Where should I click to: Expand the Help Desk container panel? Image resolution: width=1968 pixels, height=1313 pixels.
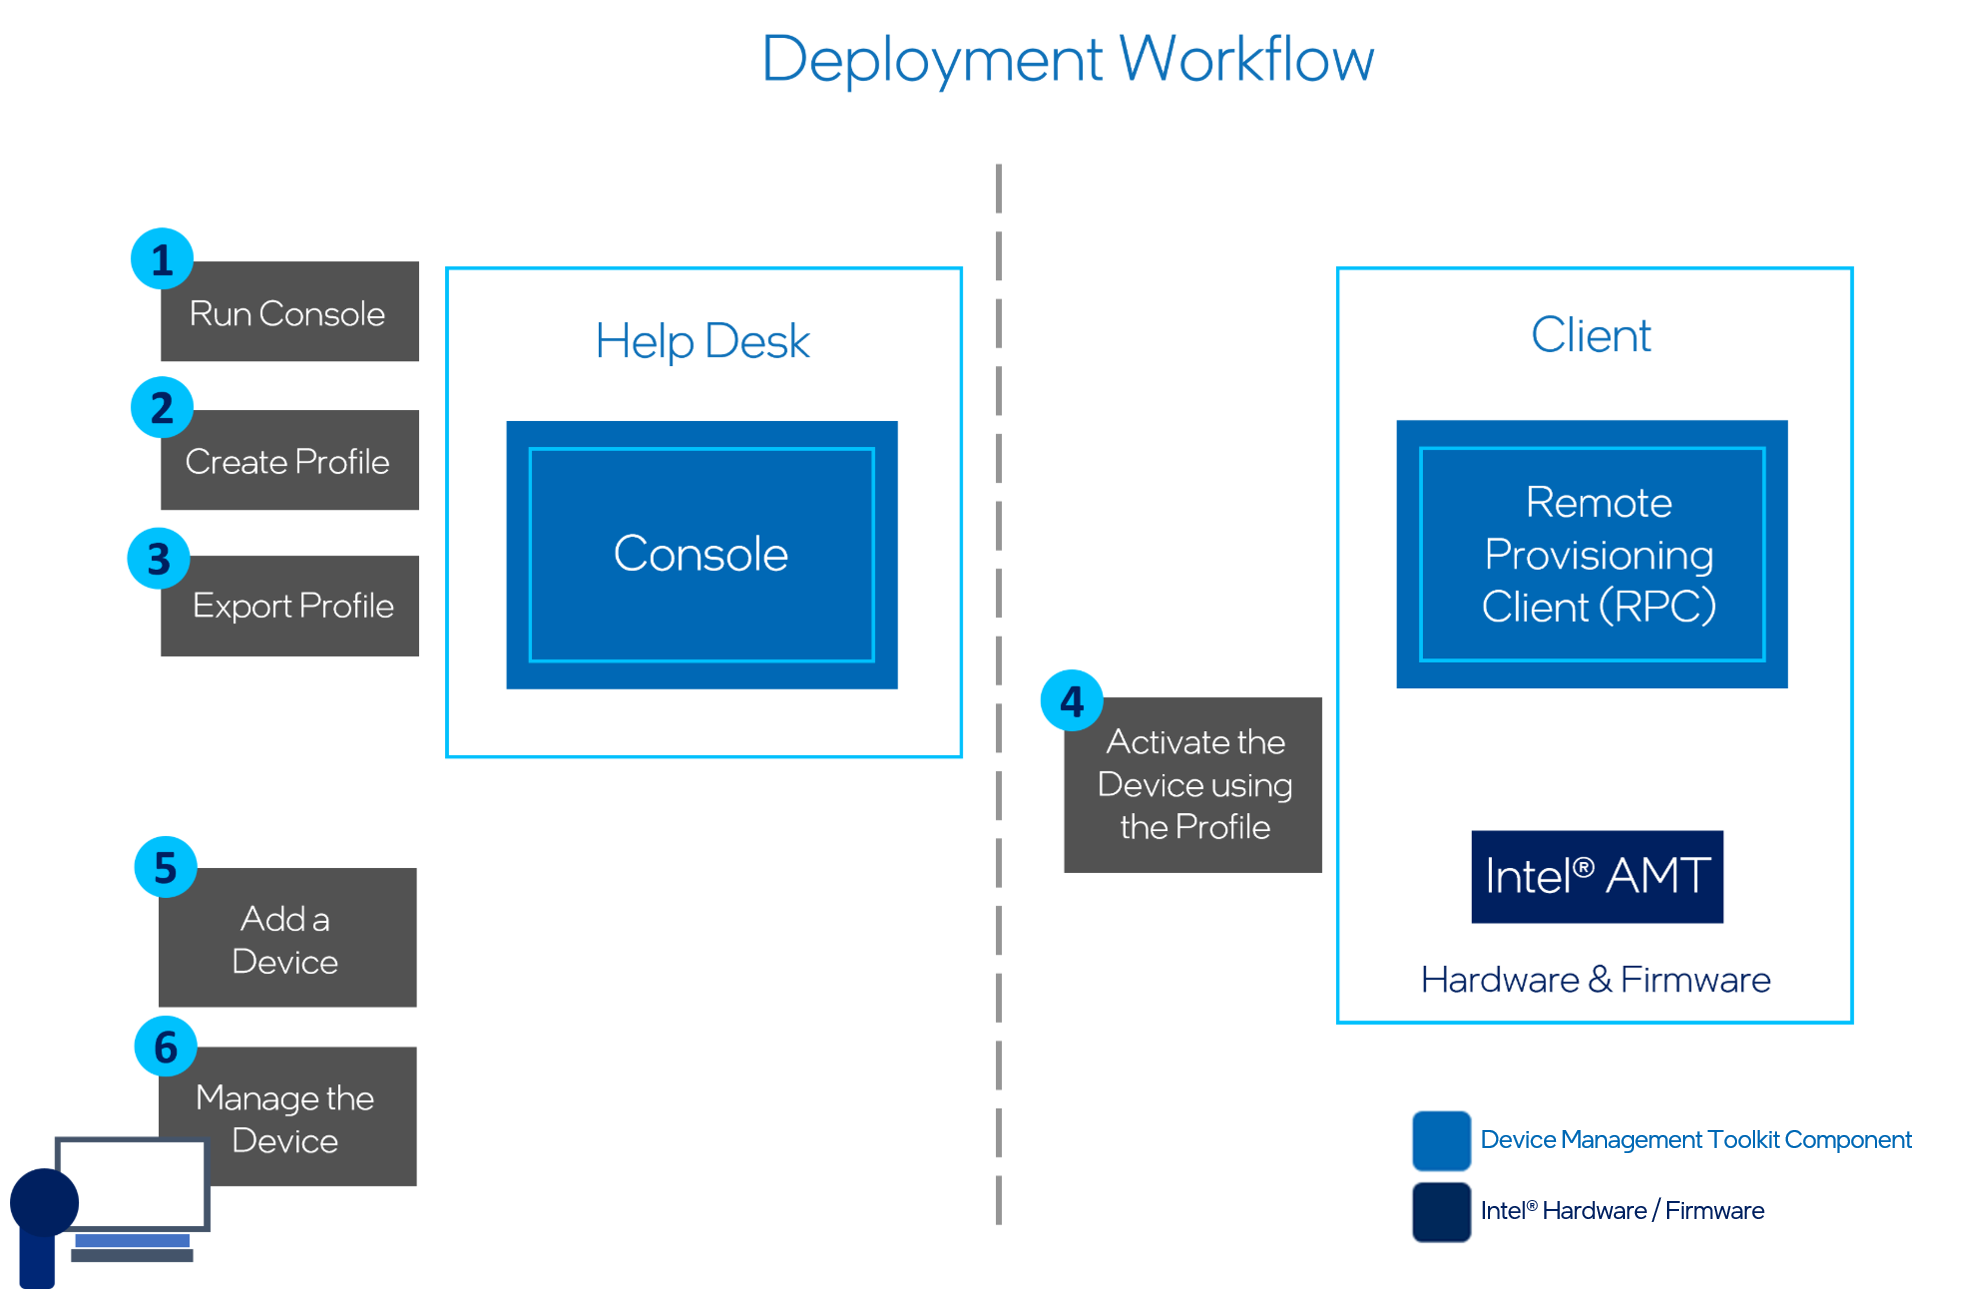point(703,512)
